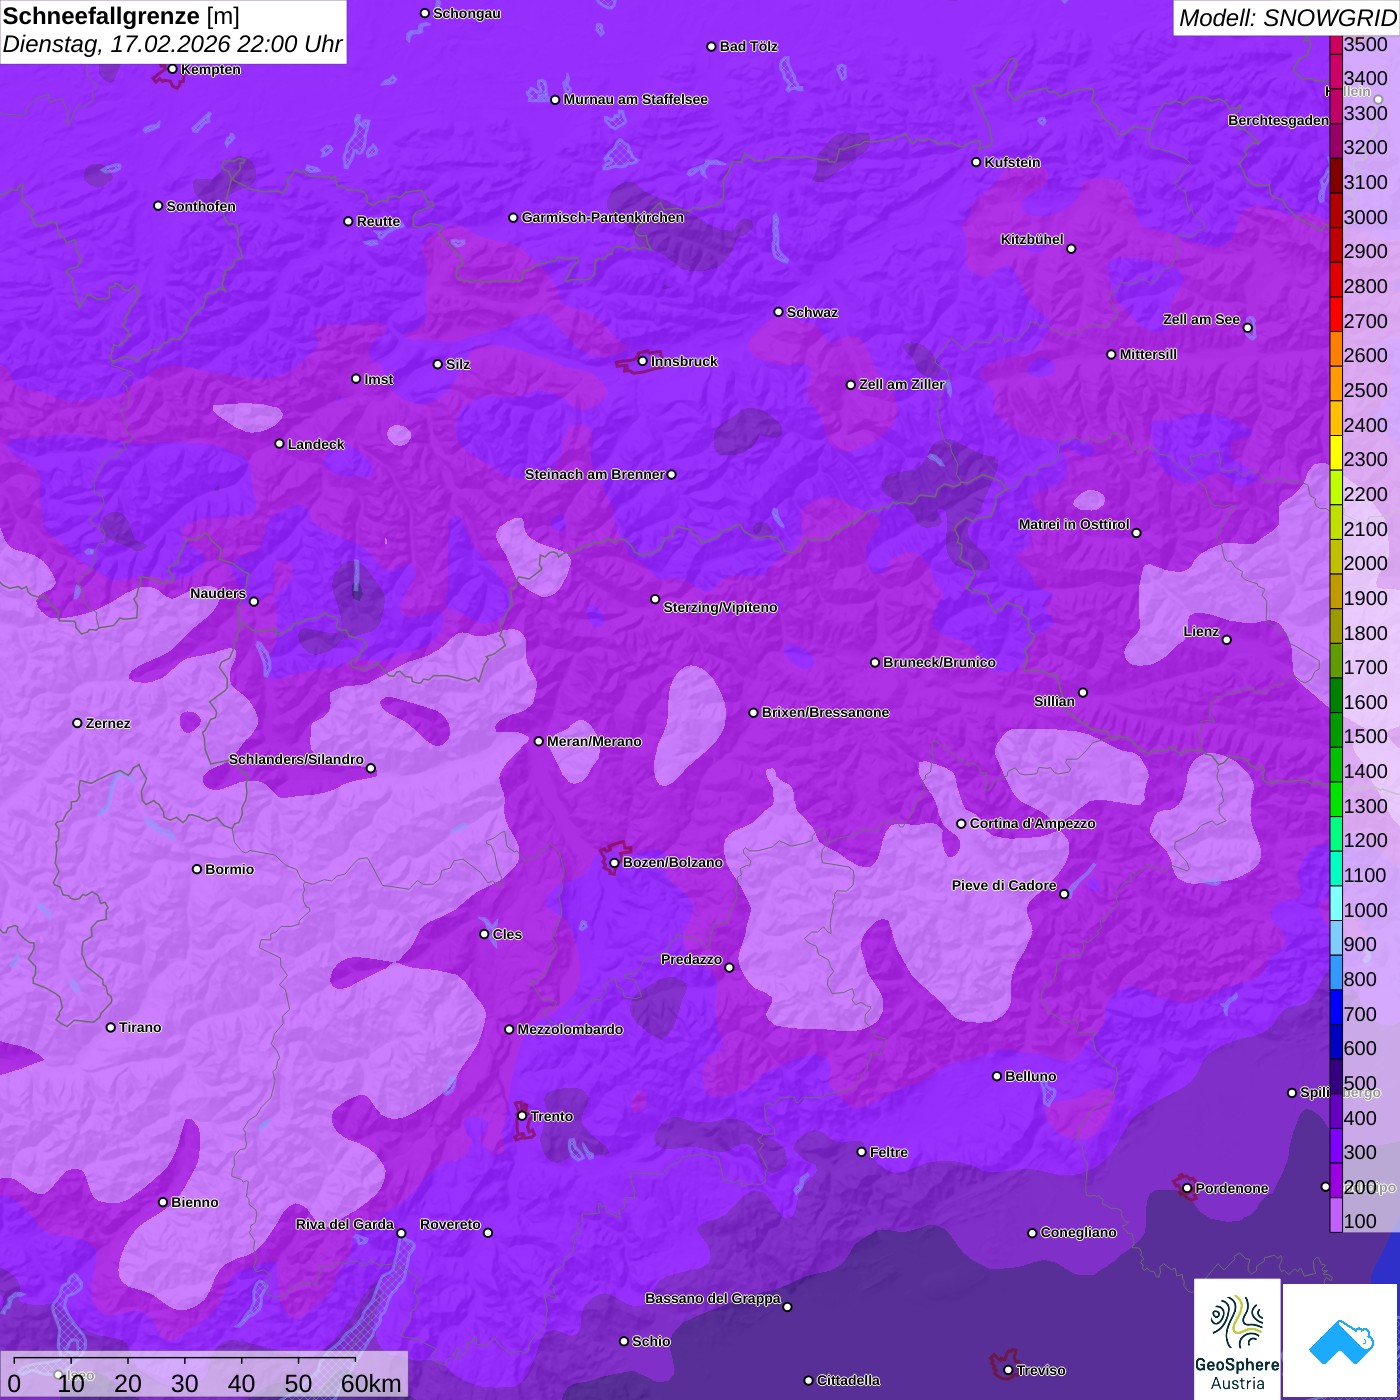Click the Nauders location dot
This screenshot has width=1400, height=1400.
254,602
